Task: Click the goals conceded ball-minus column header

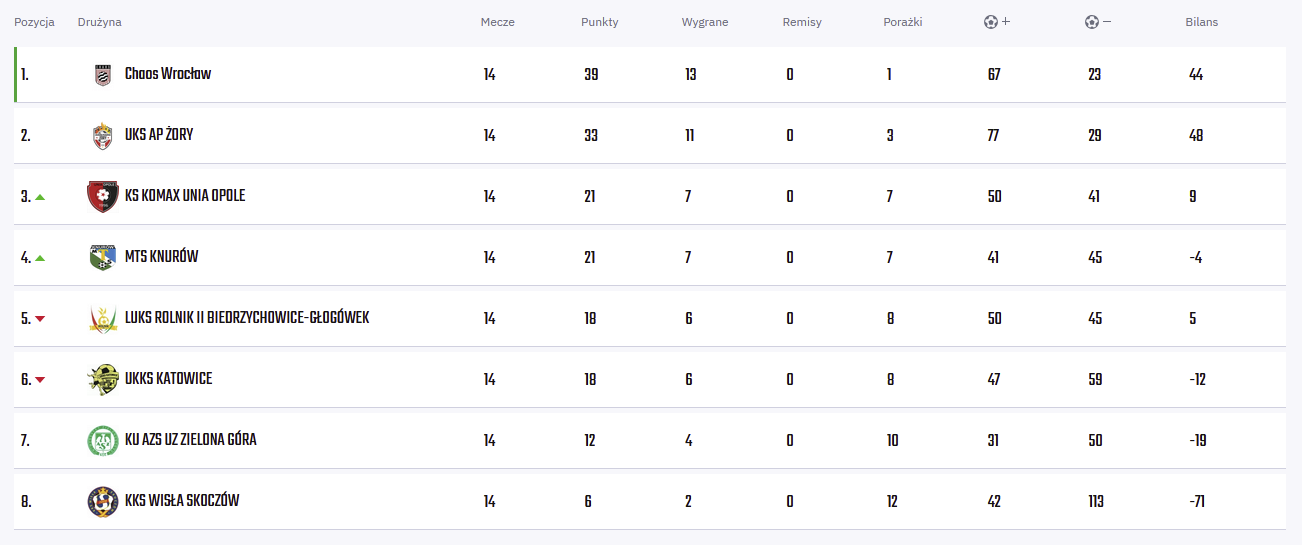Action: click(1098, 22)
